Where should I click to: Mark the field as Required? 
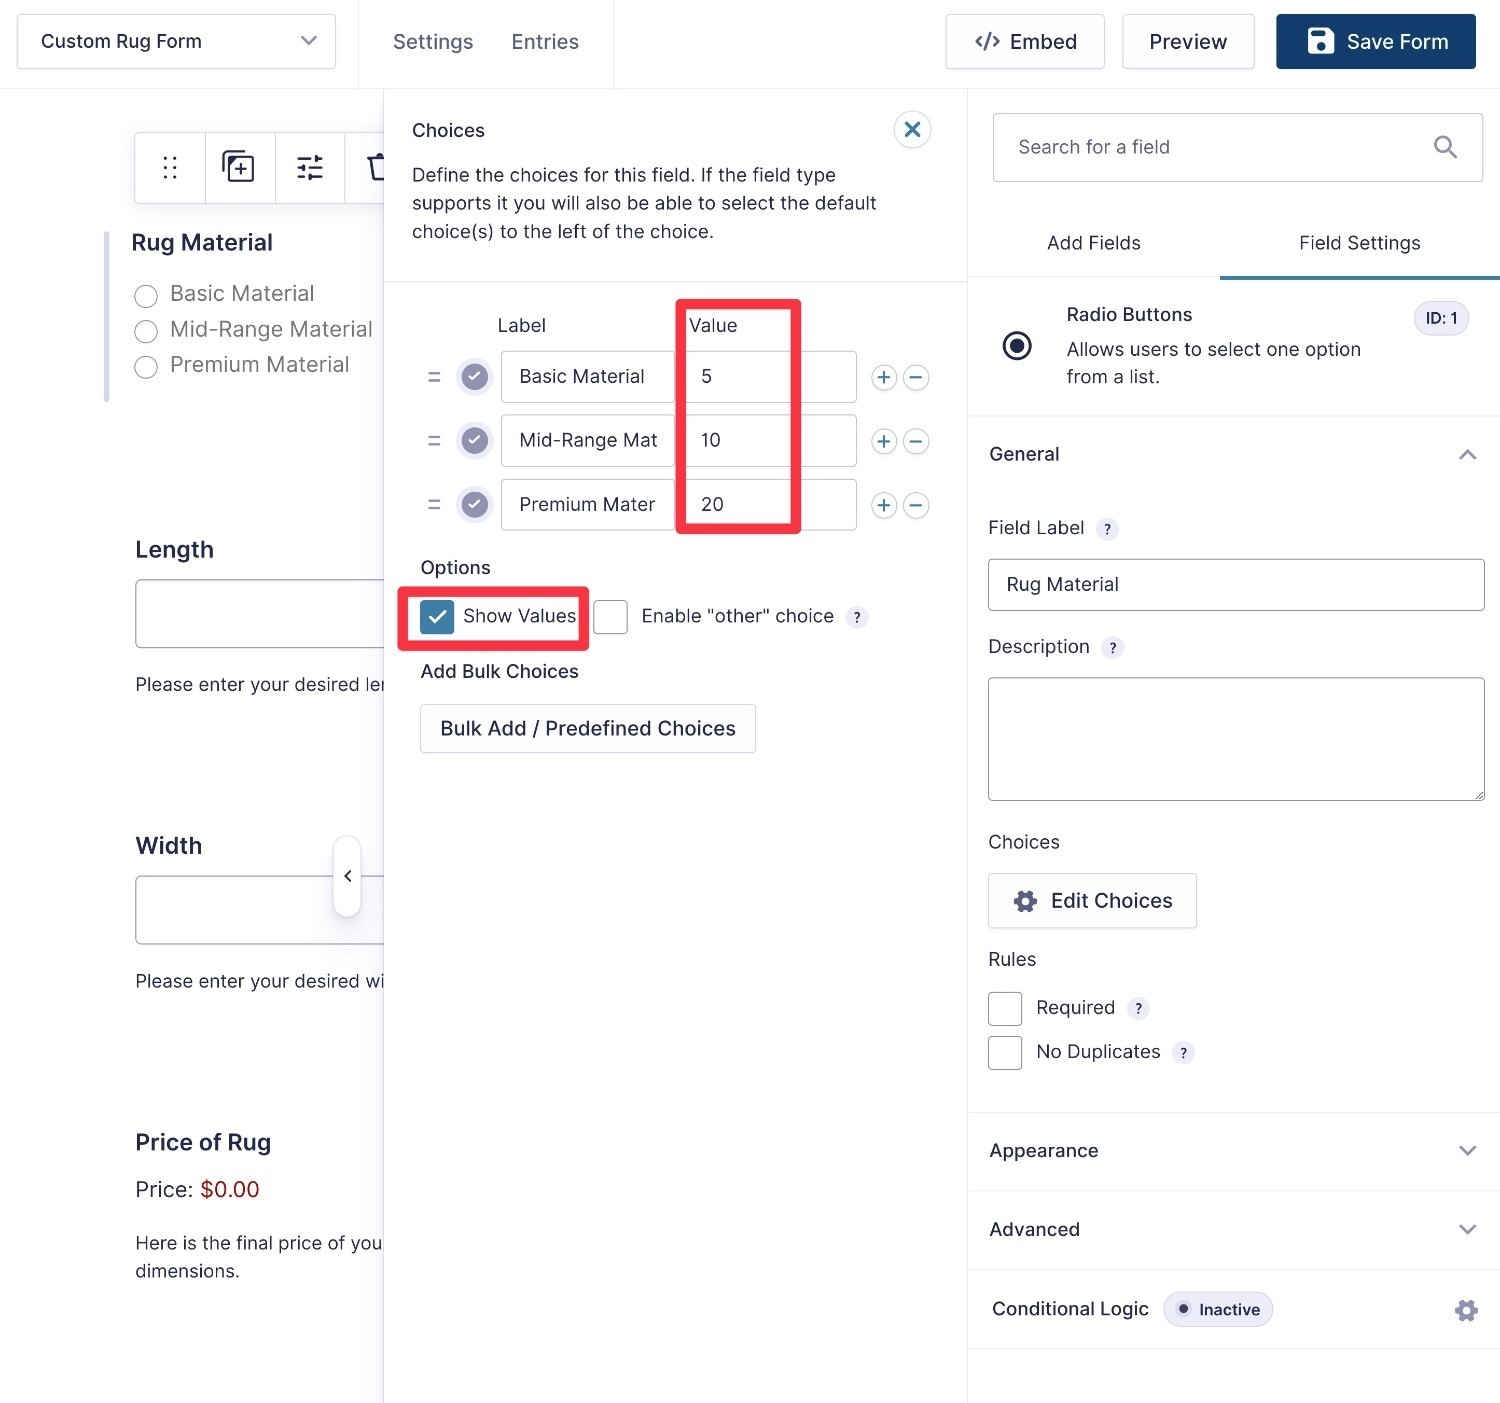[x=1004, y=1008]
